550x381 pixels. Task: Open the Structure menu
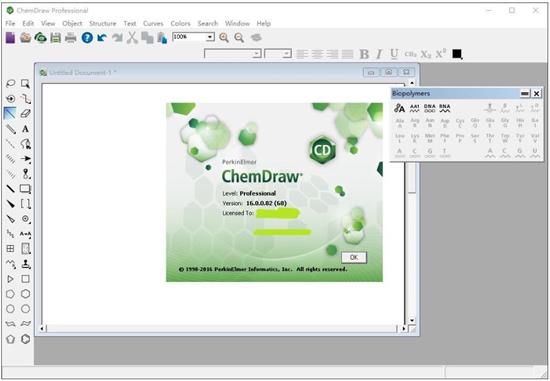coord(103,24)
